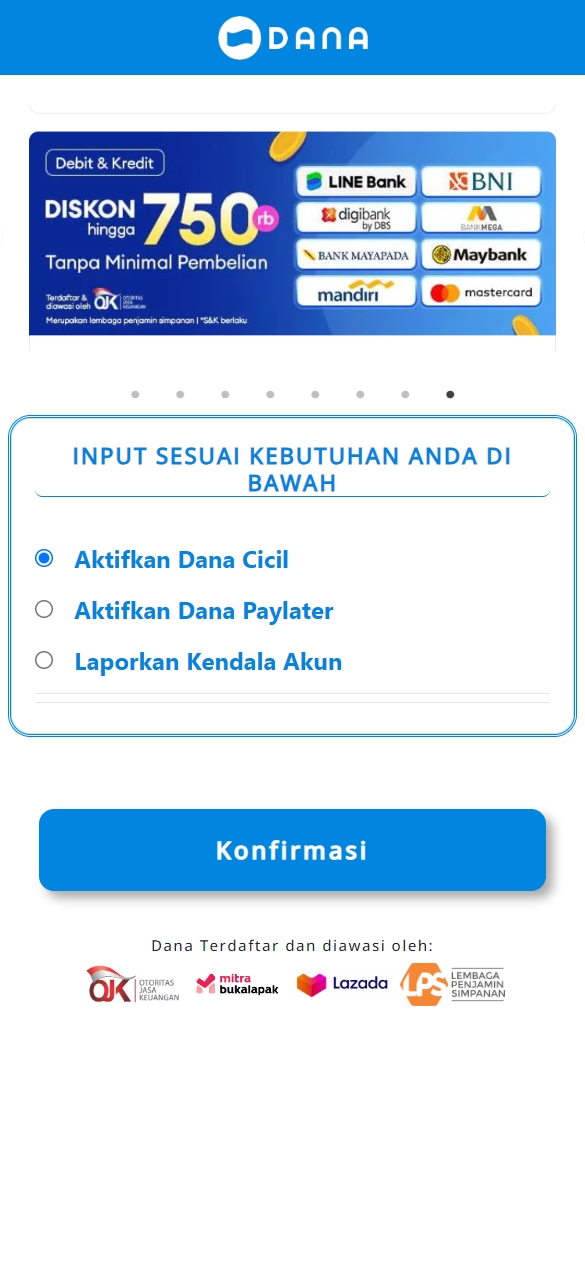Tap the mandiri logo on banner
Image resolution: width=585 pixels, height=1266 pixels.
[355, 292]
